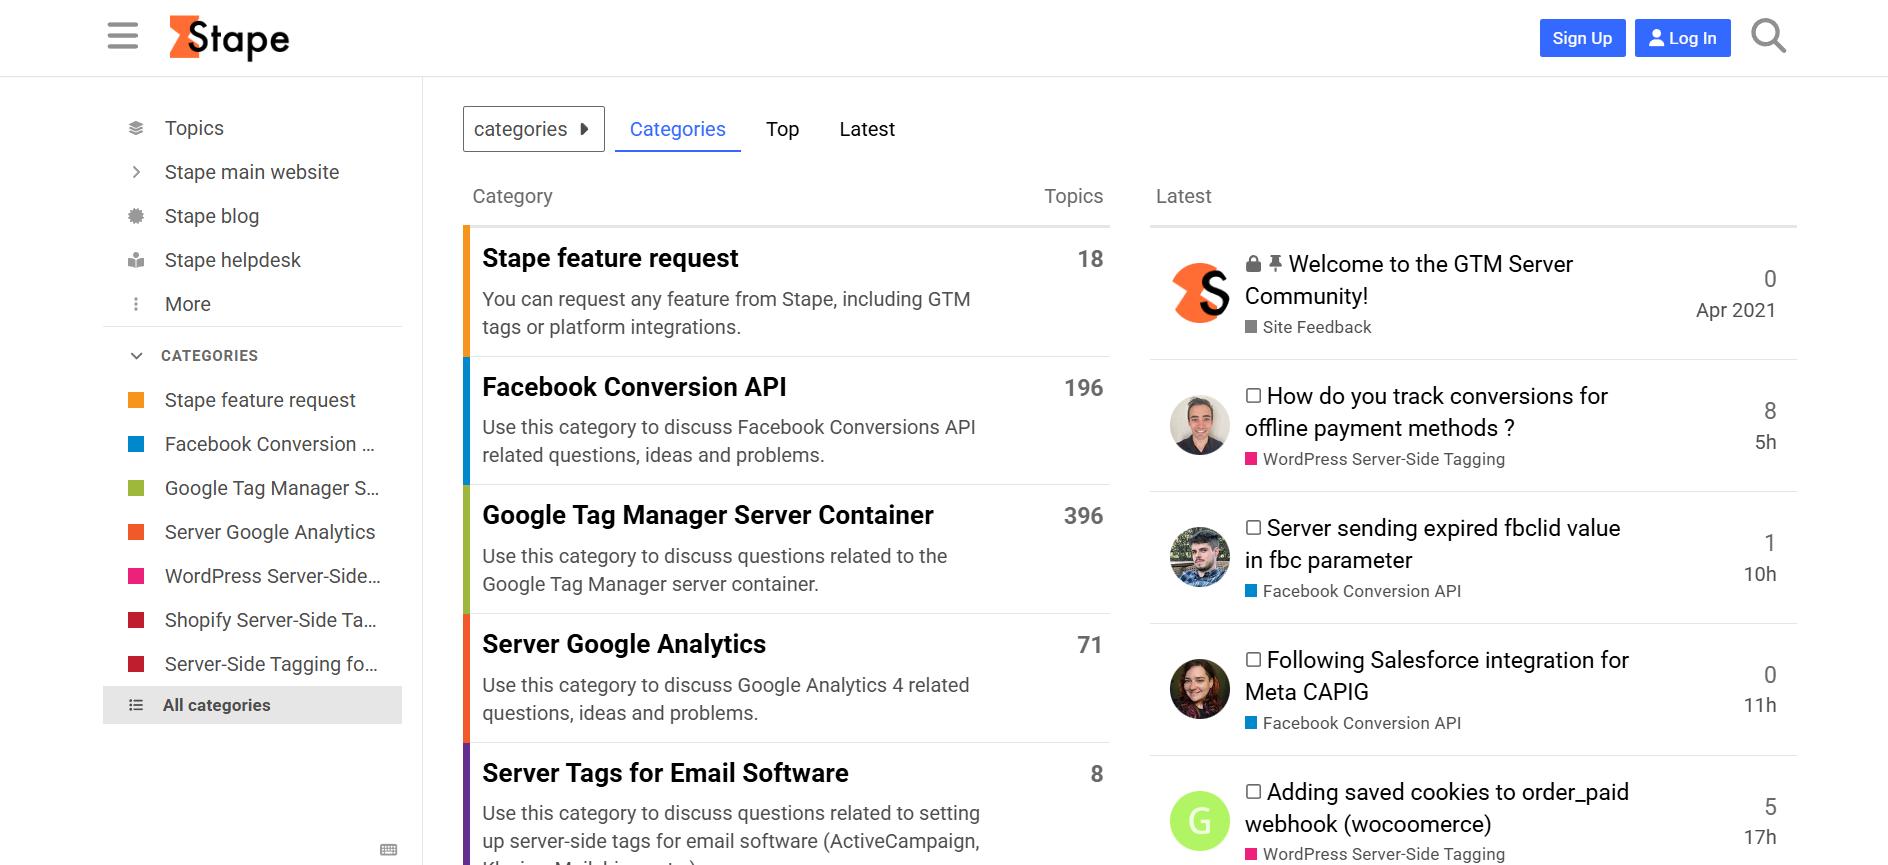1888x865 pixels.
Task: Click the All categories list icon
Action: point(136,705)
